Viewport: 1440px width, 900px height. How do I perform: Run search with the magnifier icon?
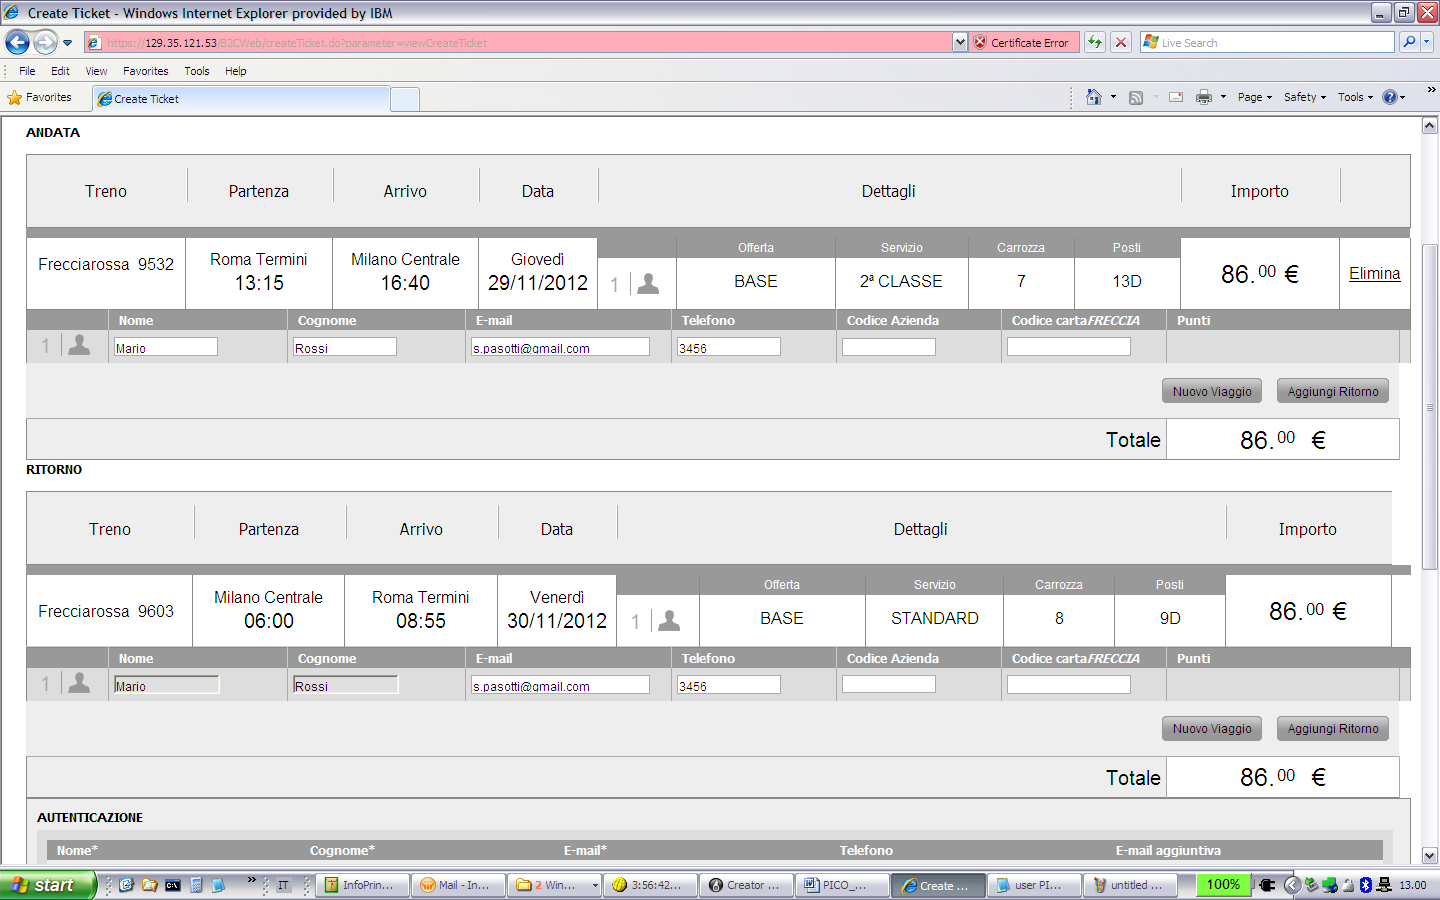click(x=1409, y=42)
